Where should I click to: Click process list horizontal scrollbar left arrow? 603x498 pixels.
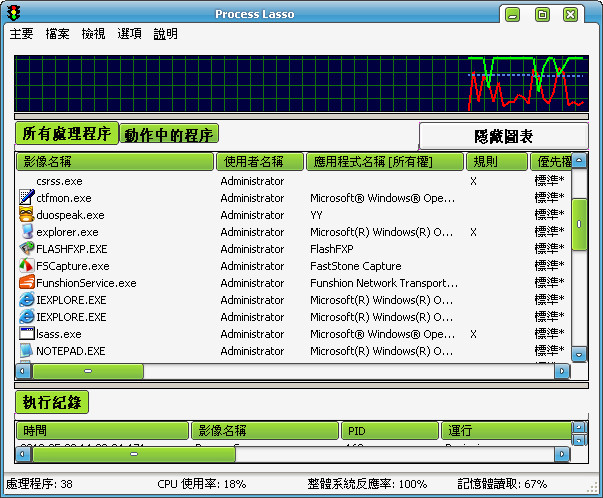[23, 371]
